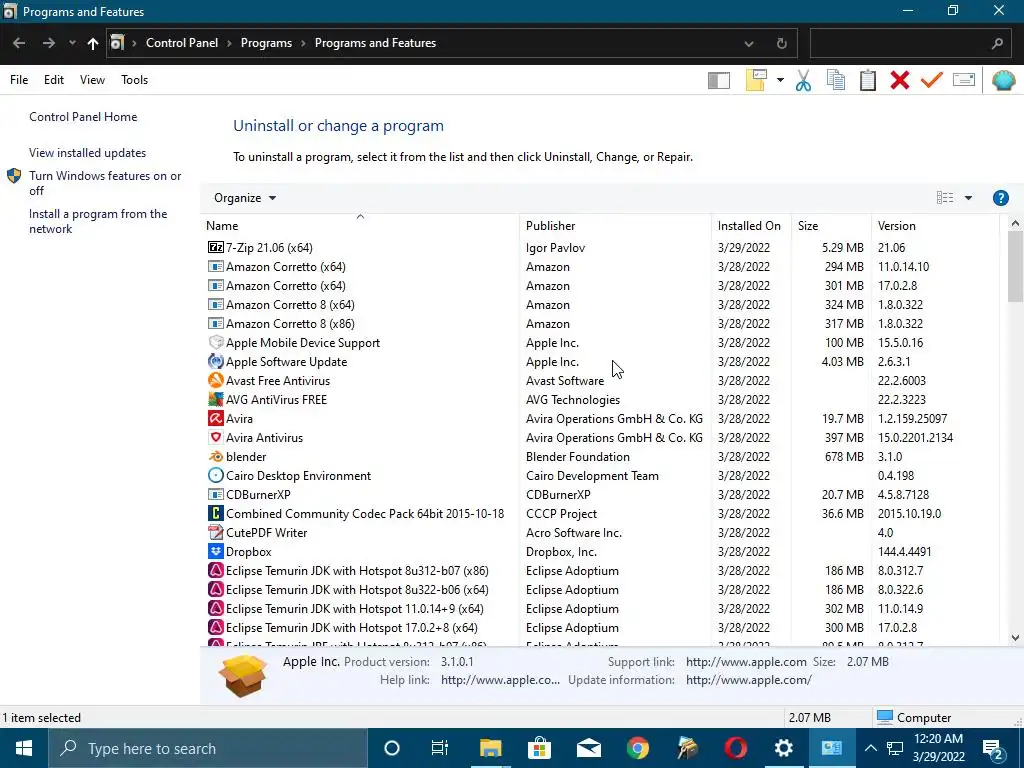Click Control Panel in the breadcrumb
The width and height of the screenshot is (1024, 768).
tap(182, 43)
